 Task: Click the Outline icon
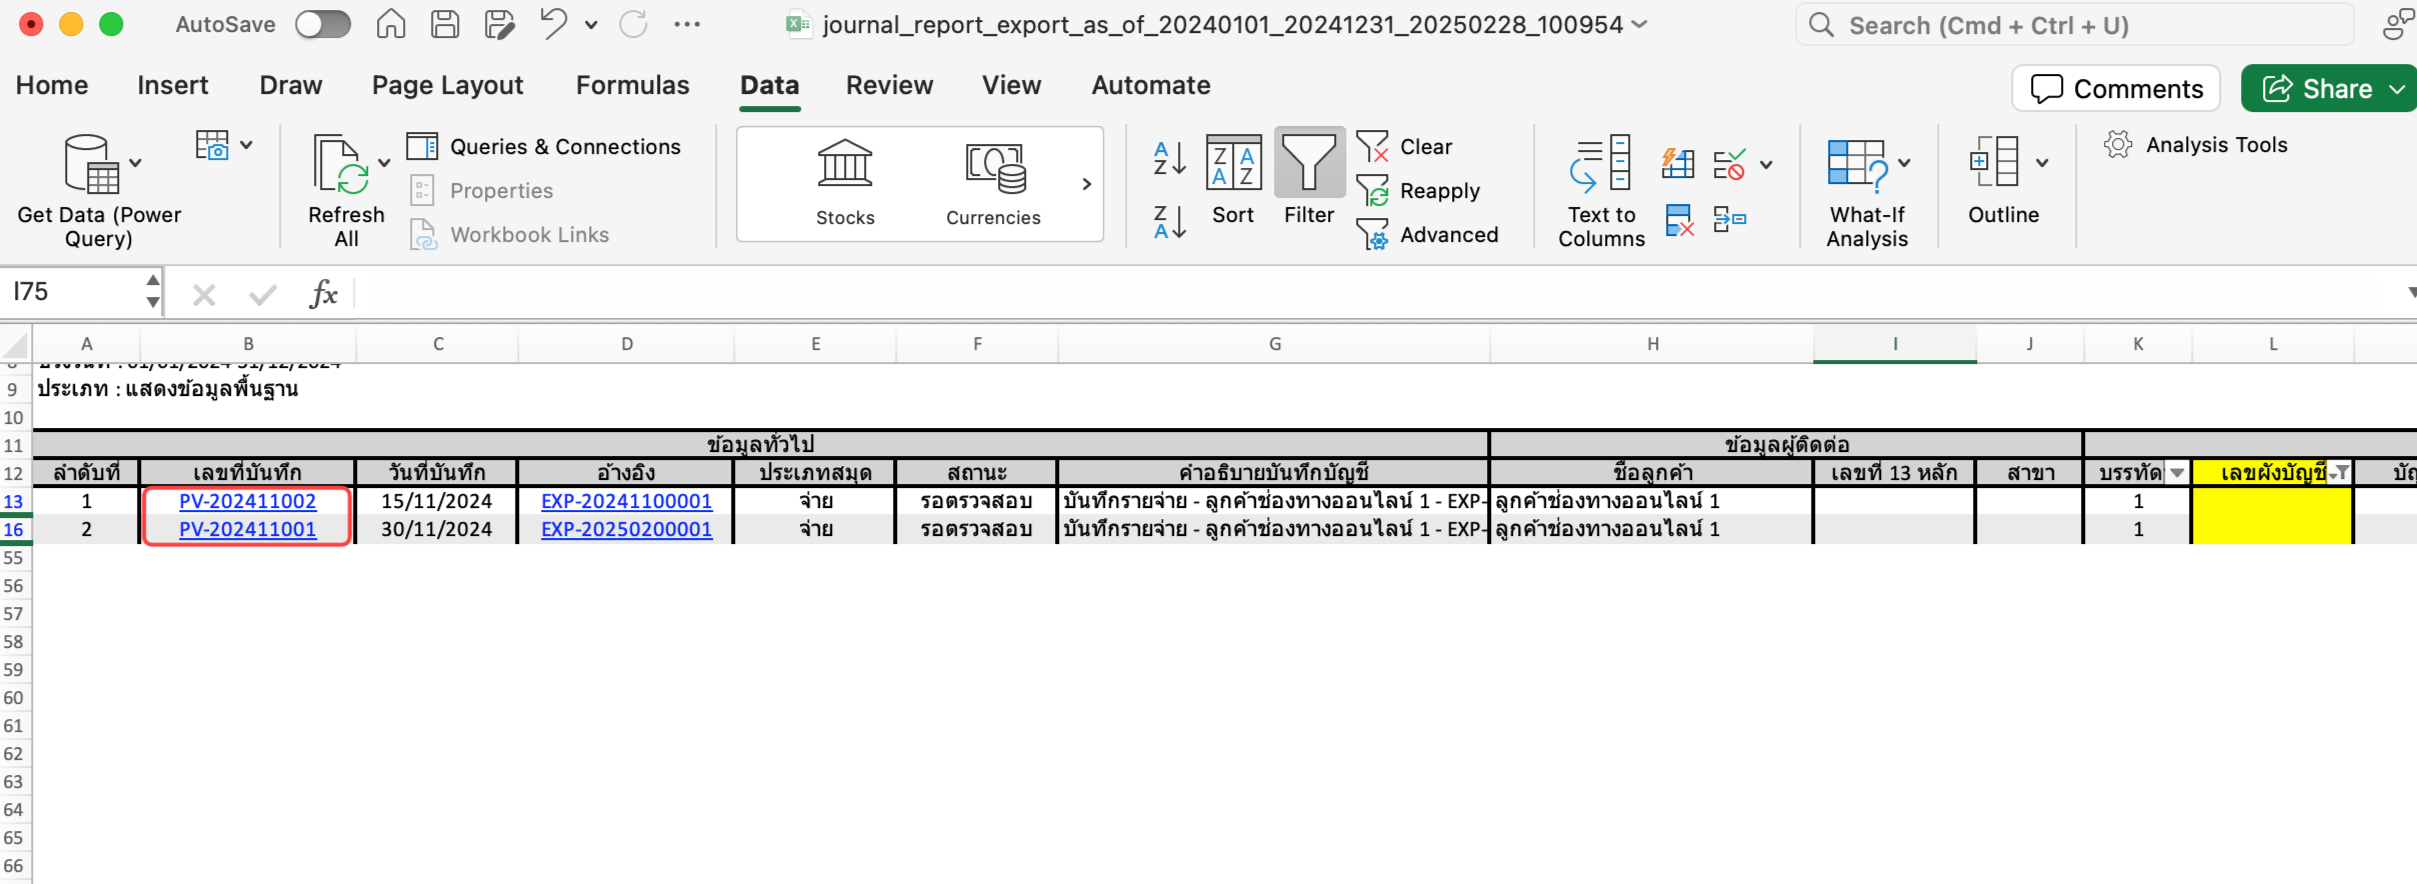coord(1995,162)
